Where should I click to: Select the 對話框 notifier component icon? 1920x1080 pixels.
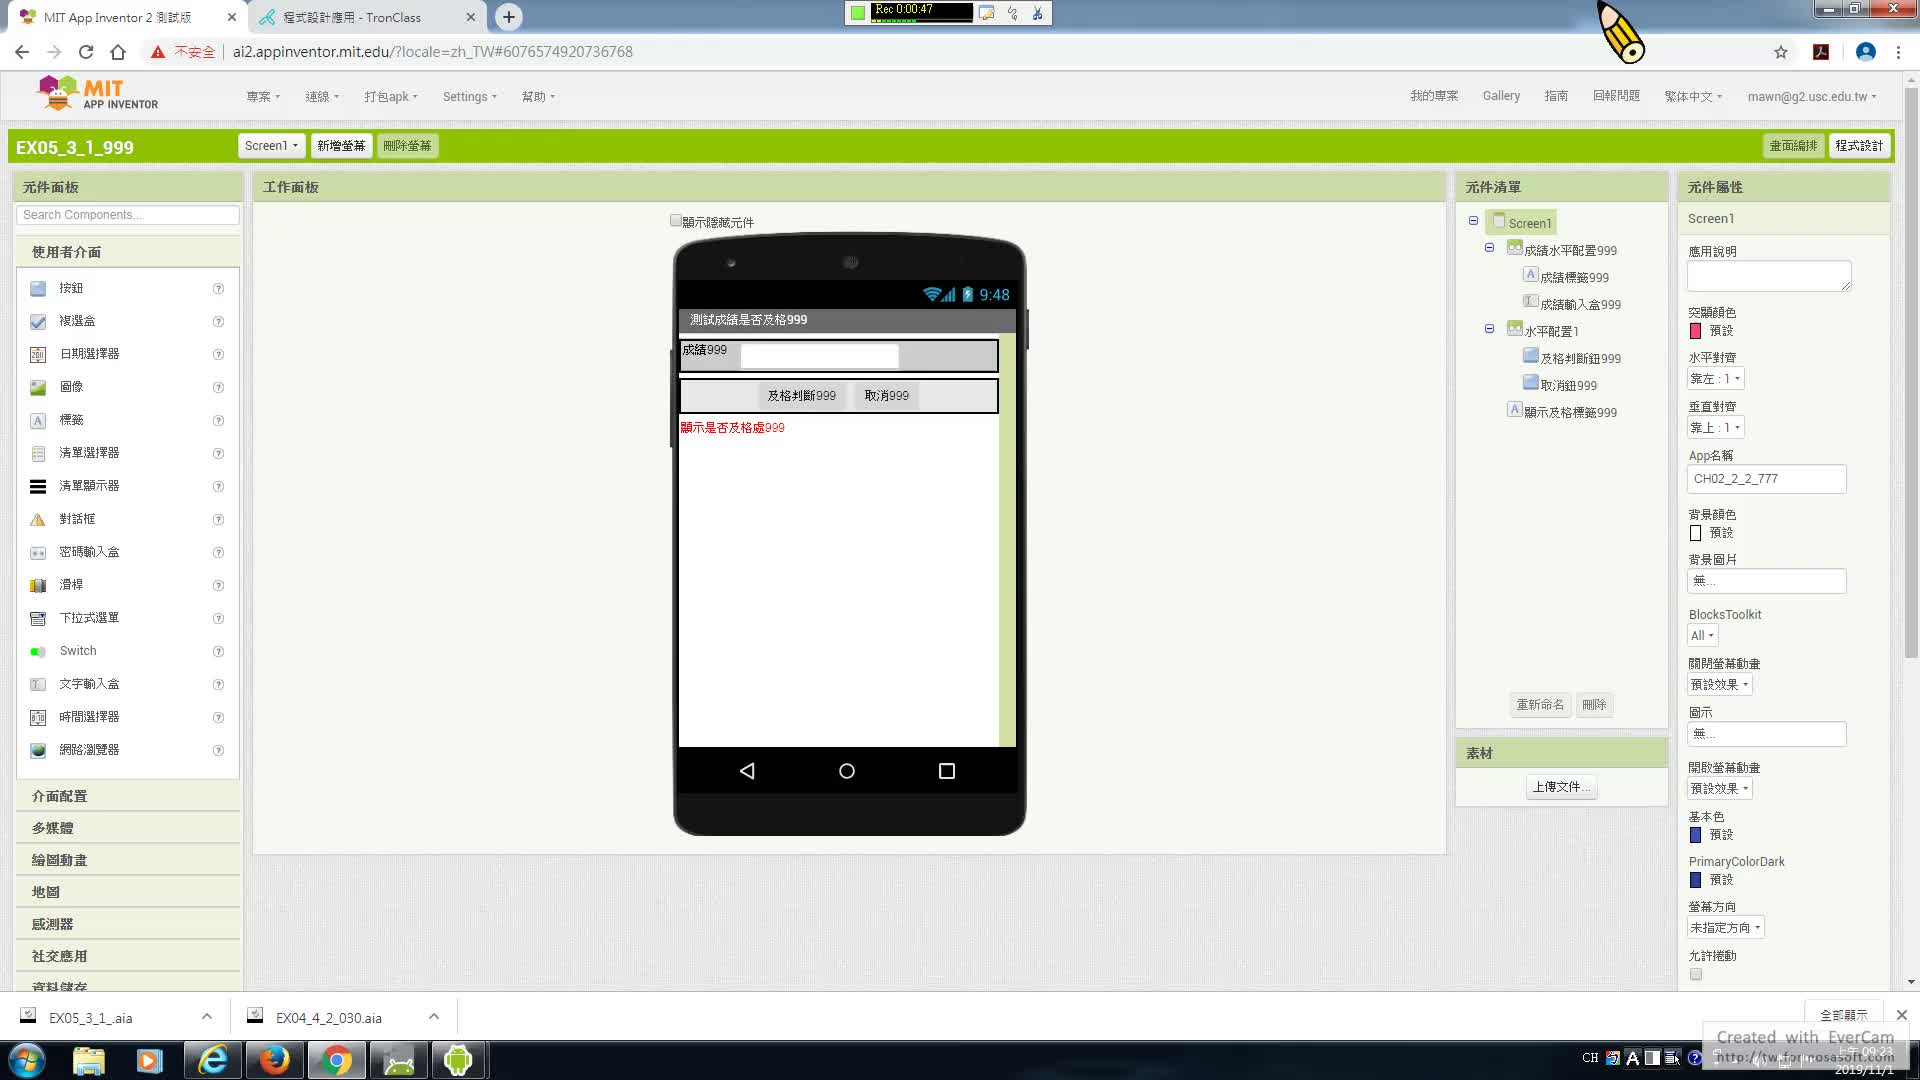[x=38, y=520]
